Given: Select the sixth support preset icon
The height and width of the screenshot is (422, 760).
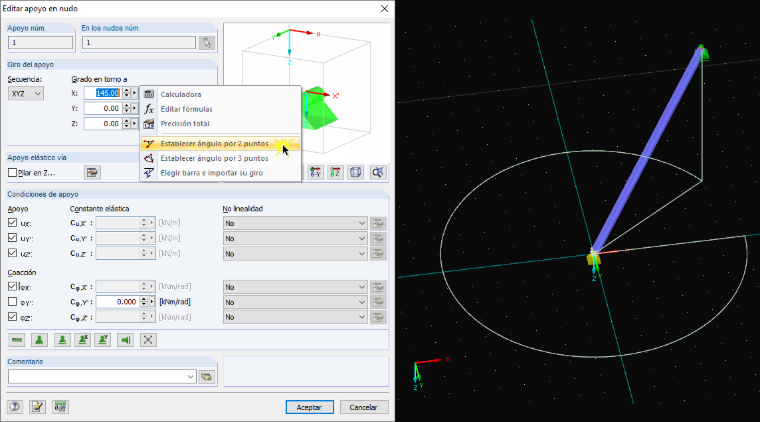Looking at the screenshot, I should pos(126,340).
